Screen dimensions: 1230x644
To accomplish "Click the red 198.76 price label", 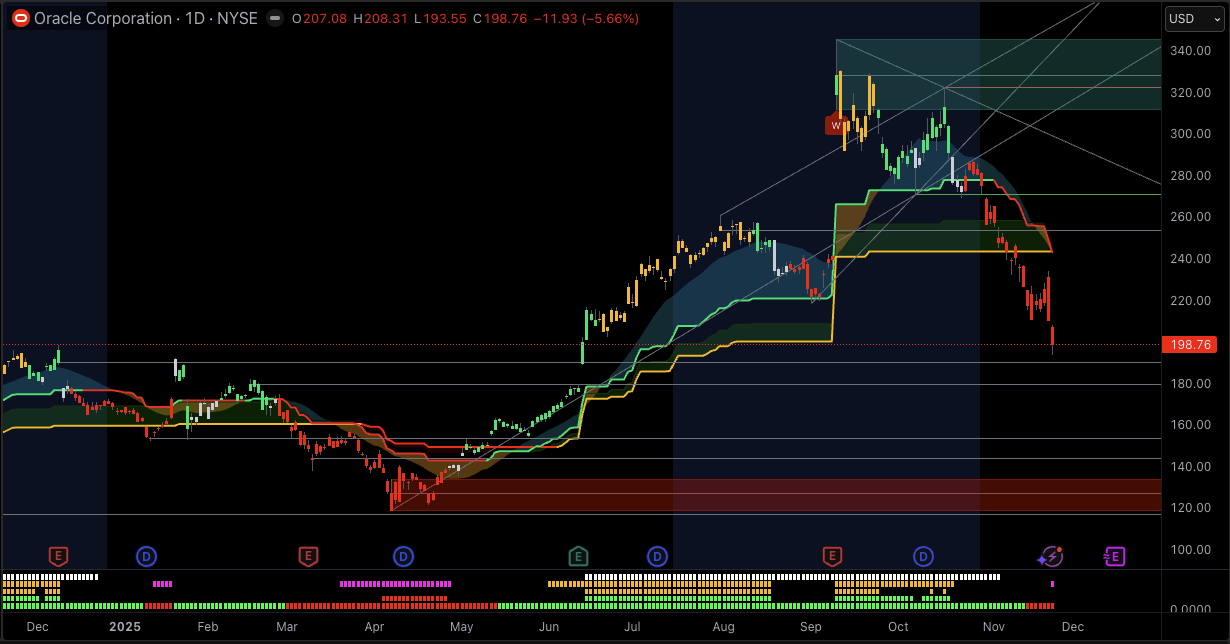I will tap(1189, 344).
